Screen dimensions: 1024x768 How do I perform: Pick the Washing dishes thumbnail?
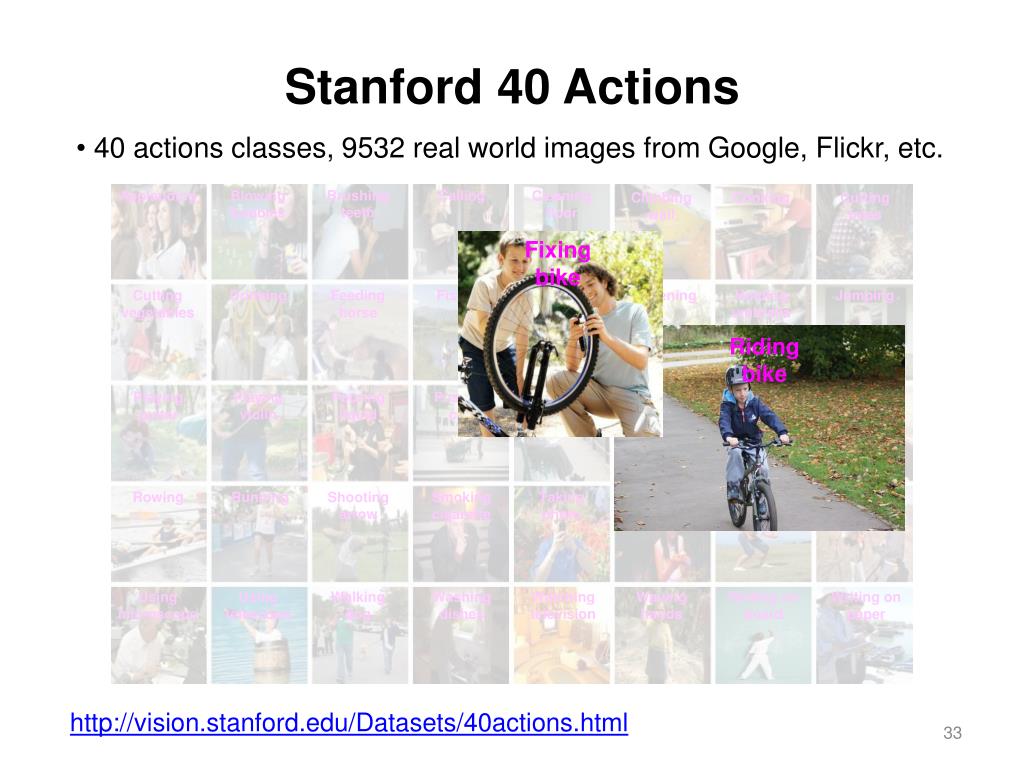click(461, 635)
